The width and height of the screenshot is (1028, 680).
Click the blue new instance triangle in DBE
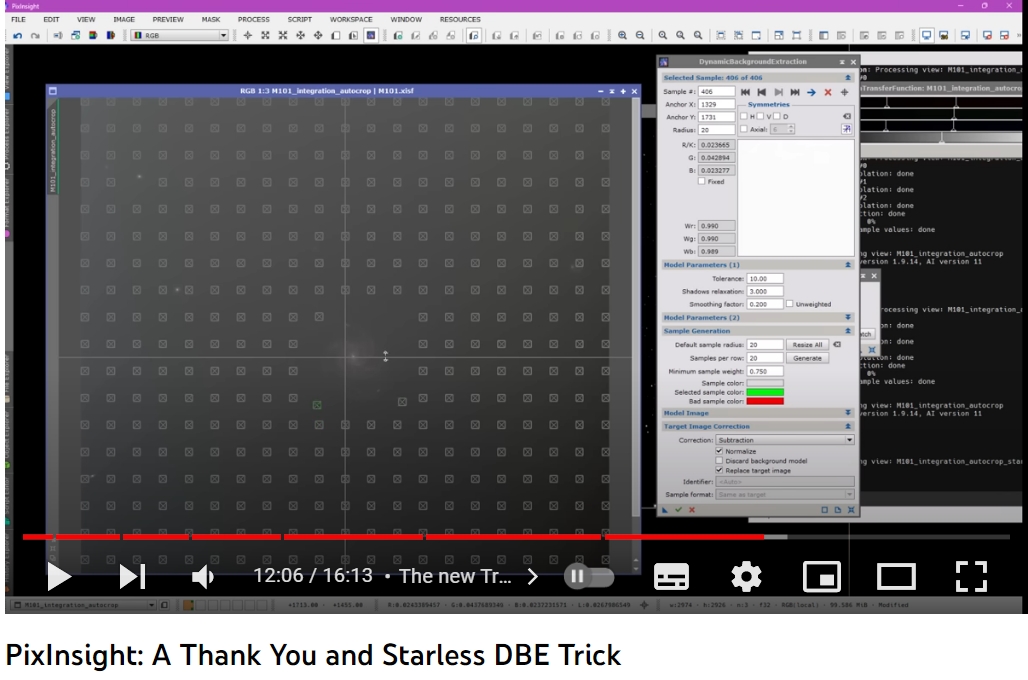(665, 510)
